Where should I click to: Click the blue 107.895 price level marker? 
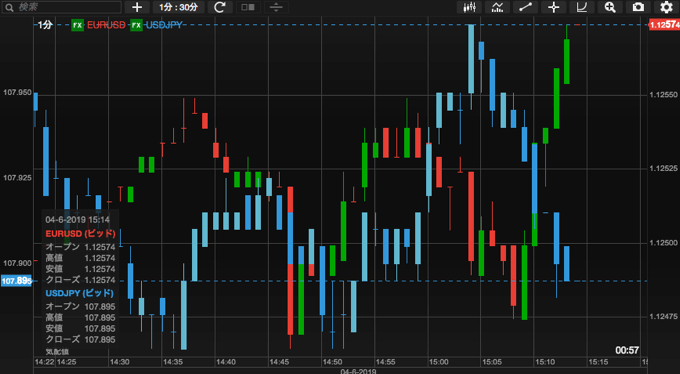pyautogui.click(x=16, y=281)
